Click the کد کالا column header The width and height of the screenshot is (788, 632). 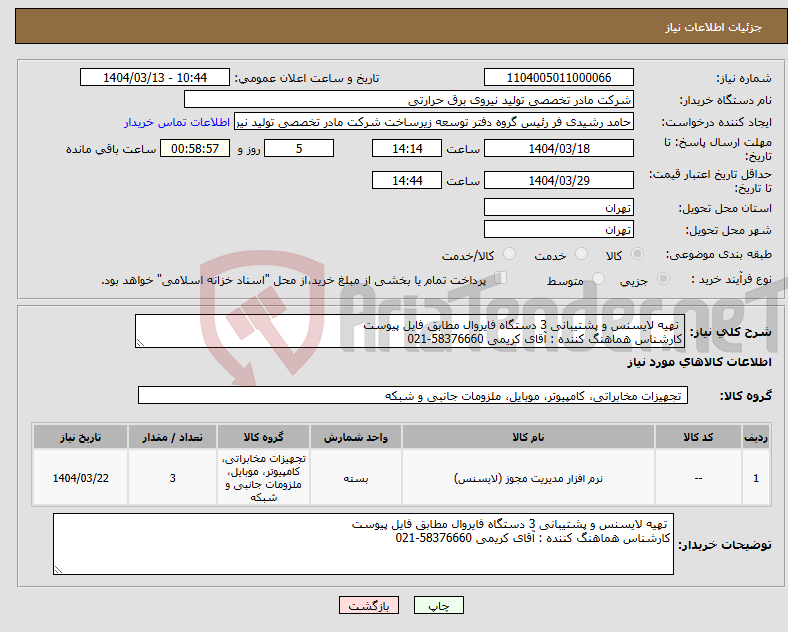click(x=698, y=437)
